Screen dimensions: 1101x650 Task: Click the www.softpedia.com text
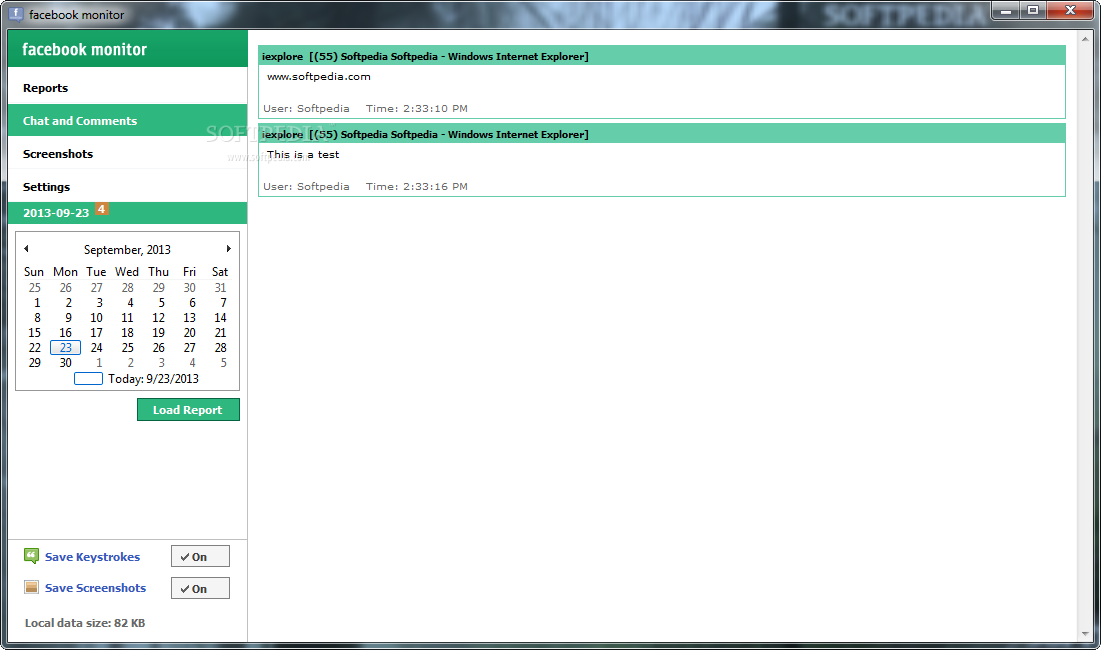(319, 77)
